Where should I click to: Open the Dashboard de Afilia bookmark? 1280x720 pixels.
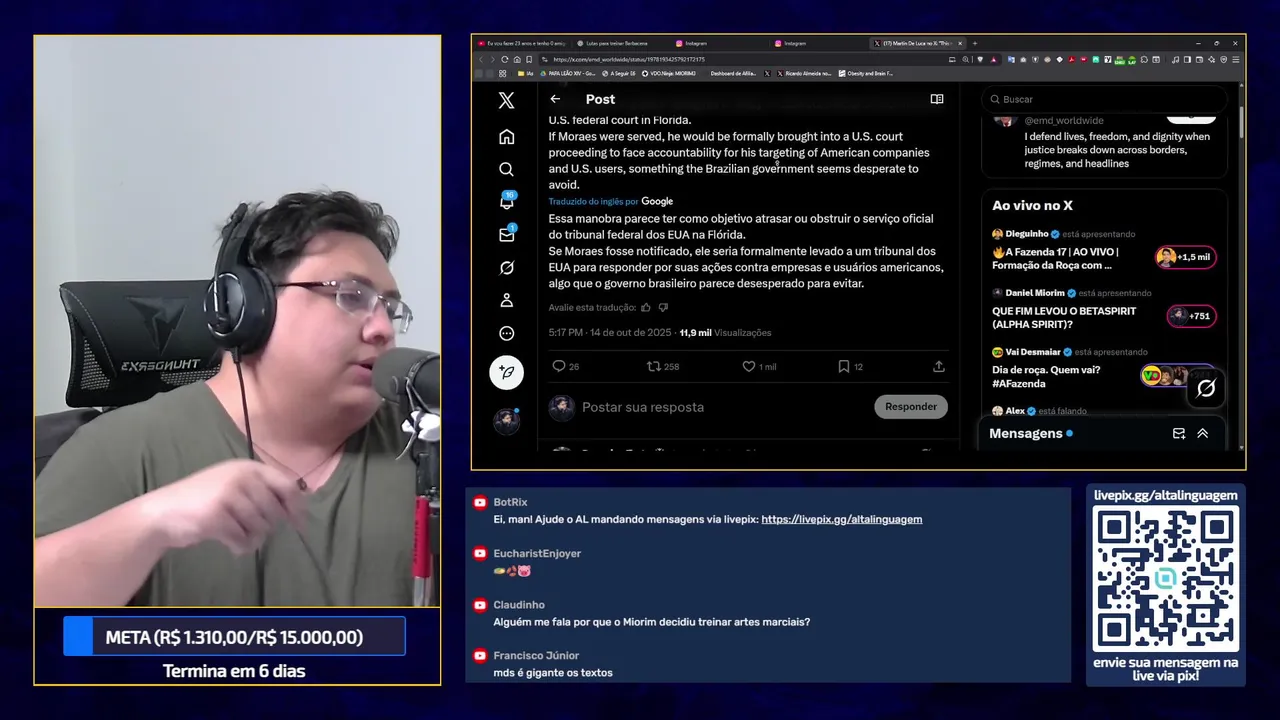[734, 73]
